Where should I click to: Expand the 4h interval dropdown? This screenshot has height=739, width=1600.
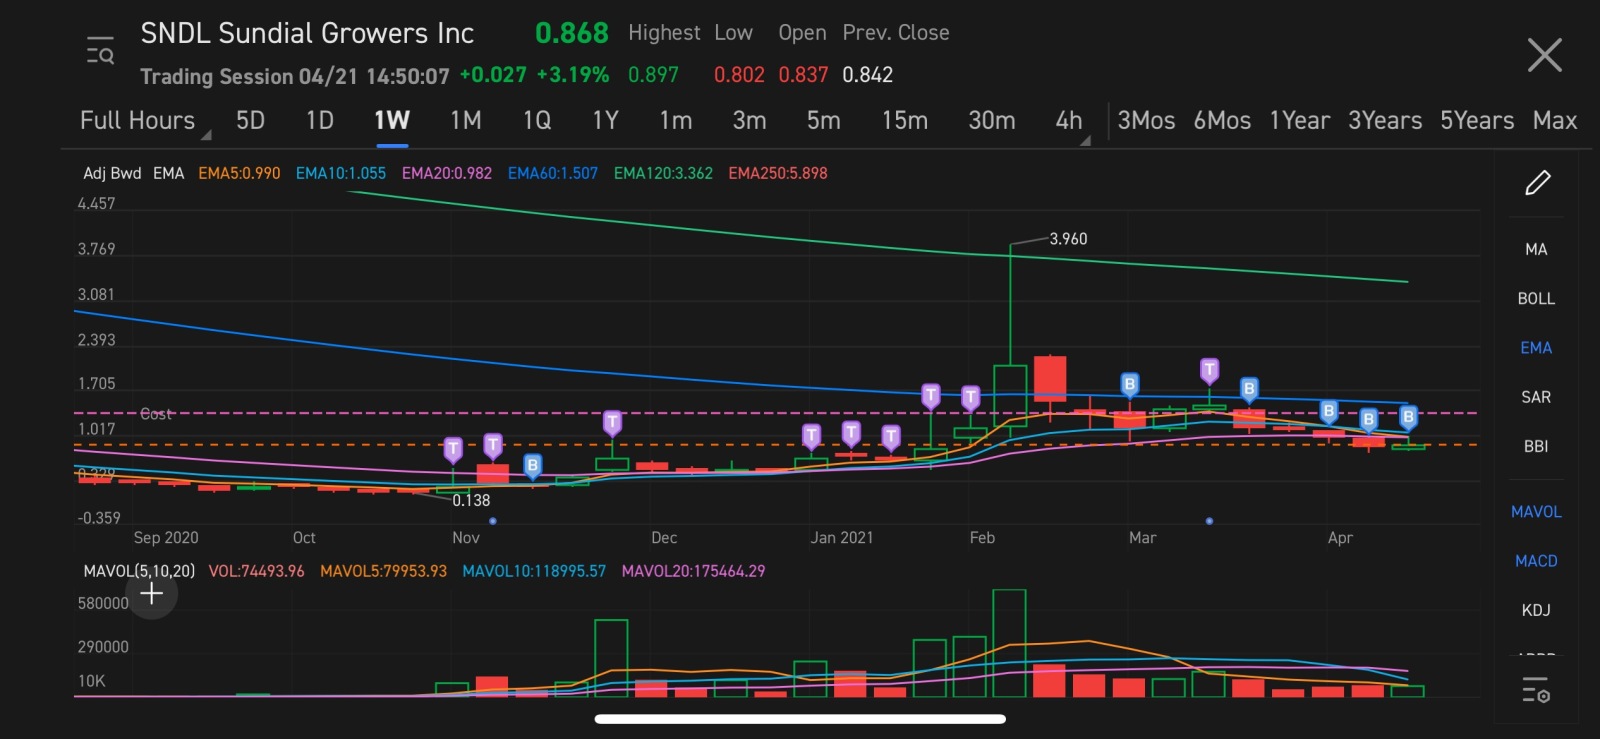coord(1072,121)
